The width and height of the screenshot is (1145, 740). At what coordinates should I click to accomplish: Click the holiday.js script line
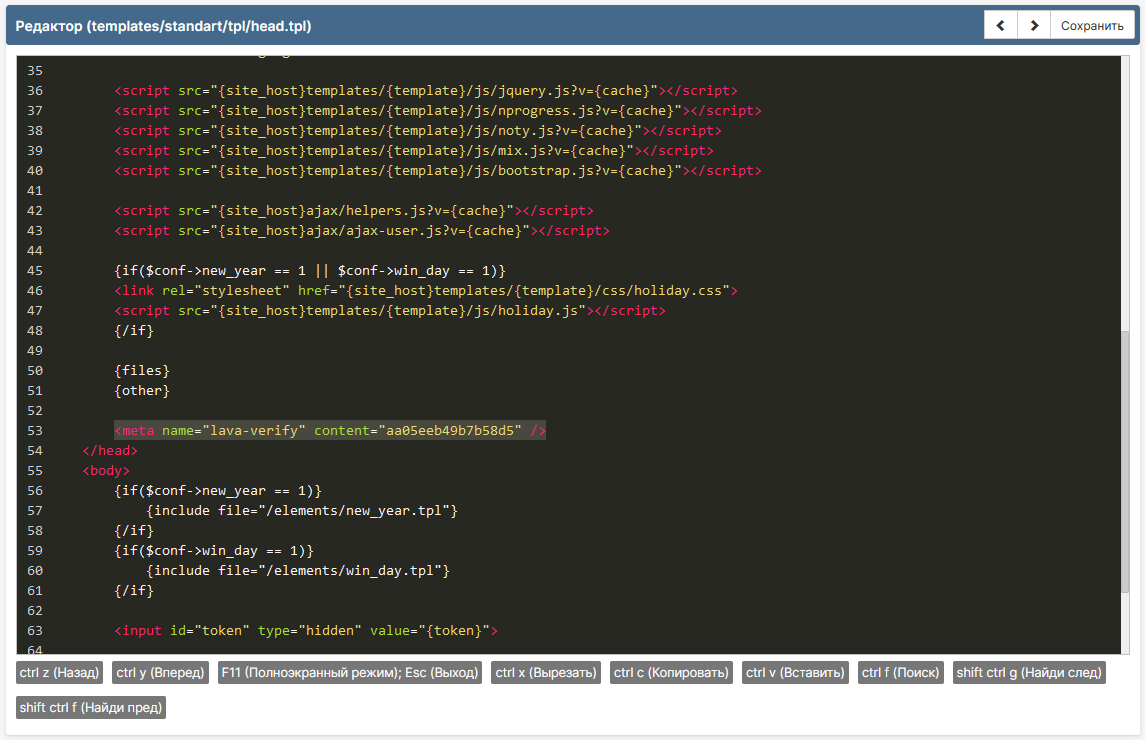[x=390, y=310]
